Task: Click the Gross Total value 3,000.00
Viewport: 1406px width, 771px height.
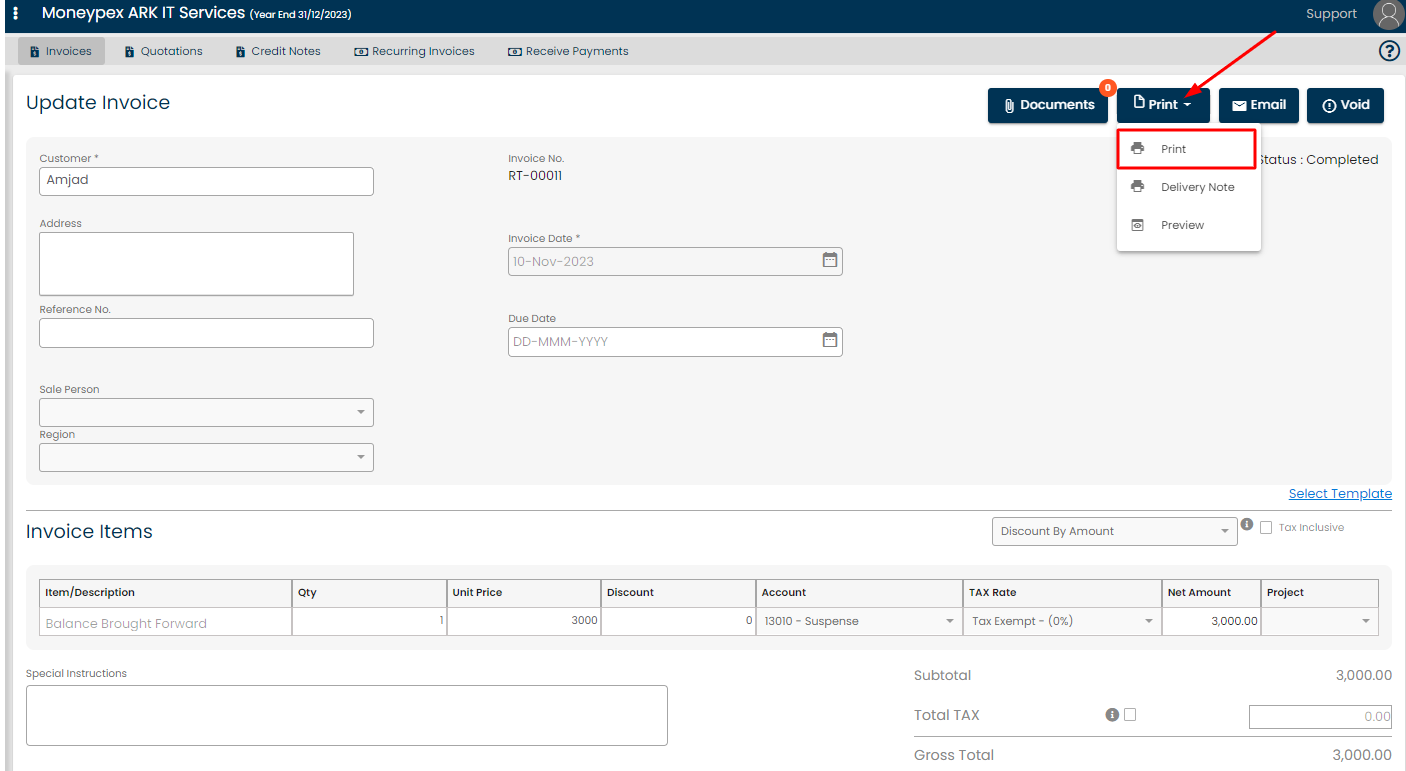Action: 1362,755
